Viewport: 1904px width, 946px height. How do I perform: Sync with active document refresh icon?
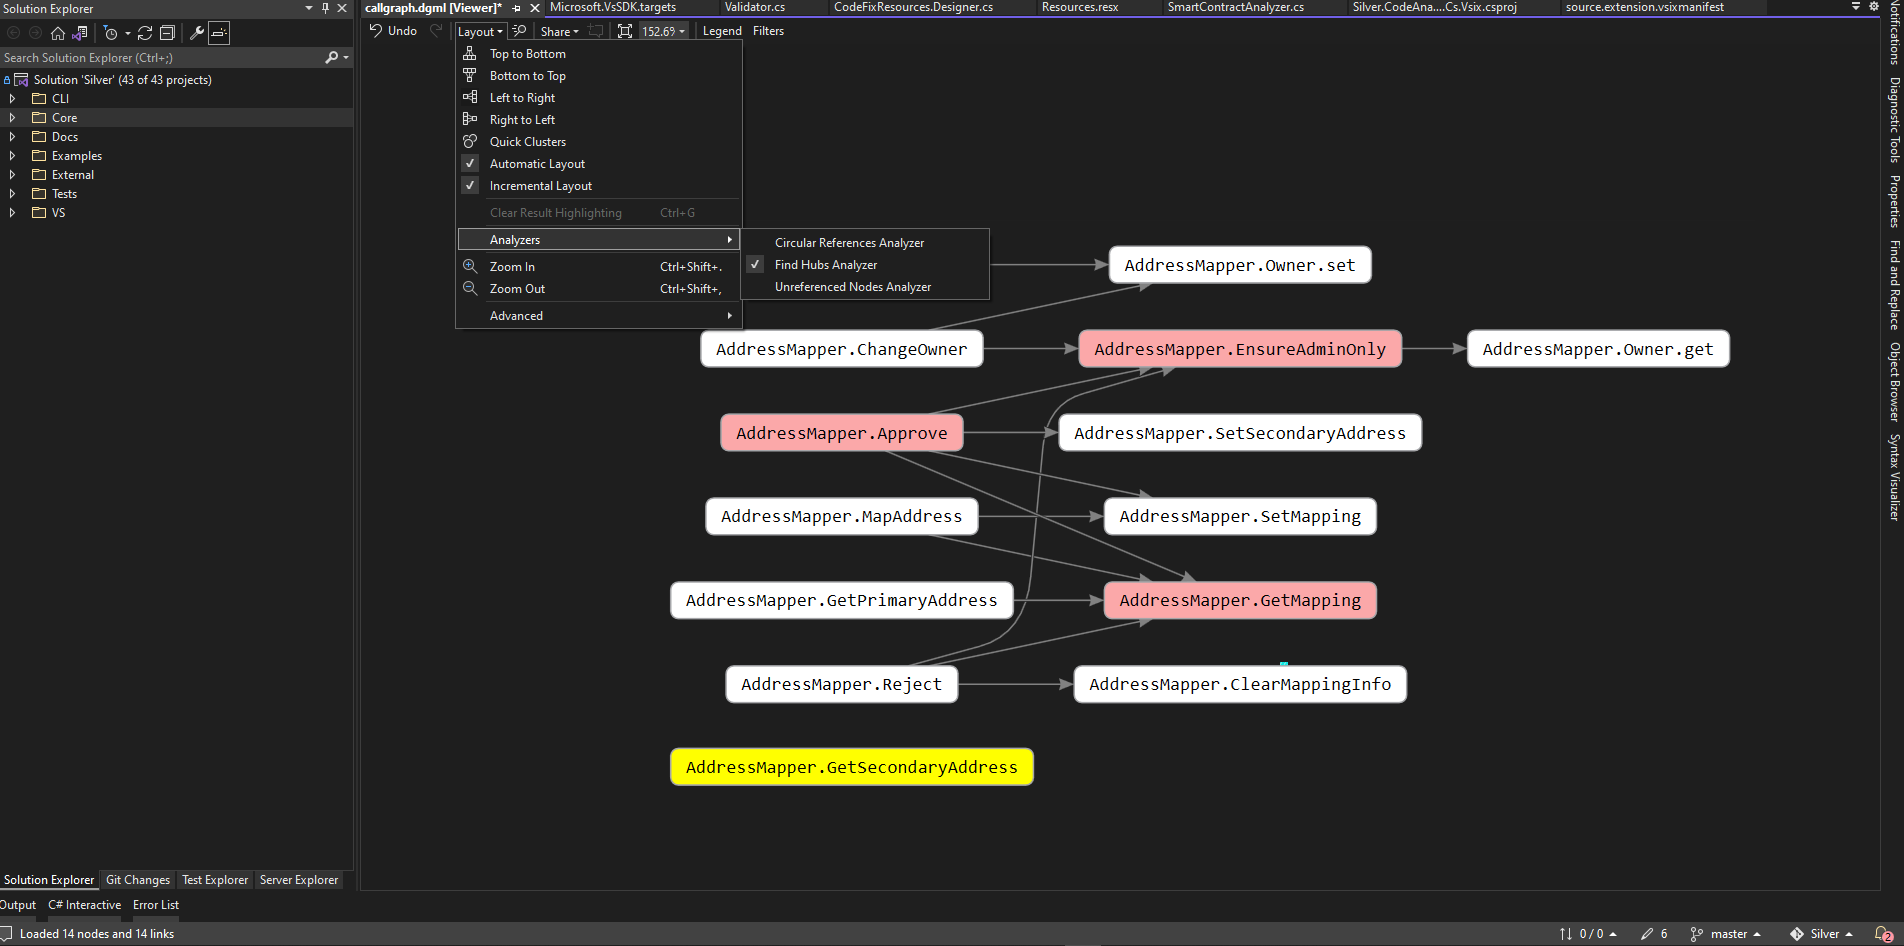145,33
